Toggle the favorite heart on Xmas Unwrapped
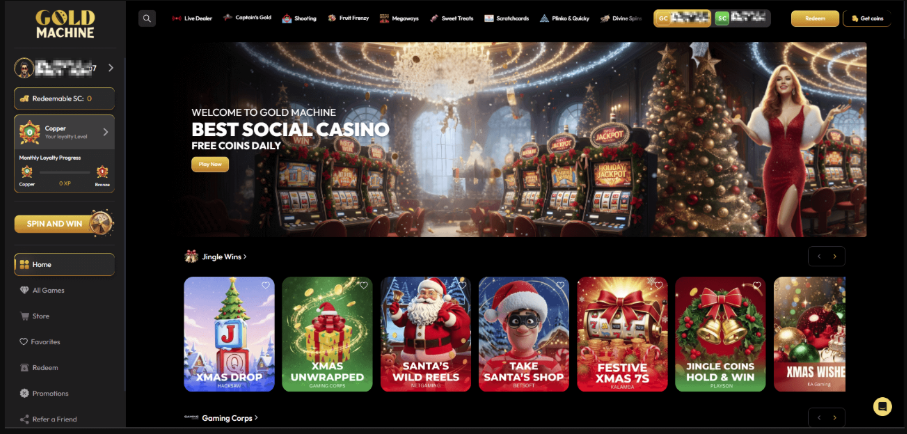Viewport: 907px width, 434px height. pos(363,285)
